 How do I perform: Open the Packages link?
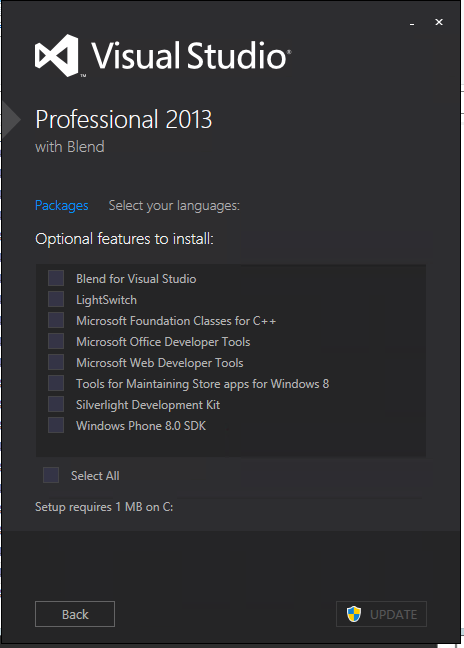pos(62,205)
